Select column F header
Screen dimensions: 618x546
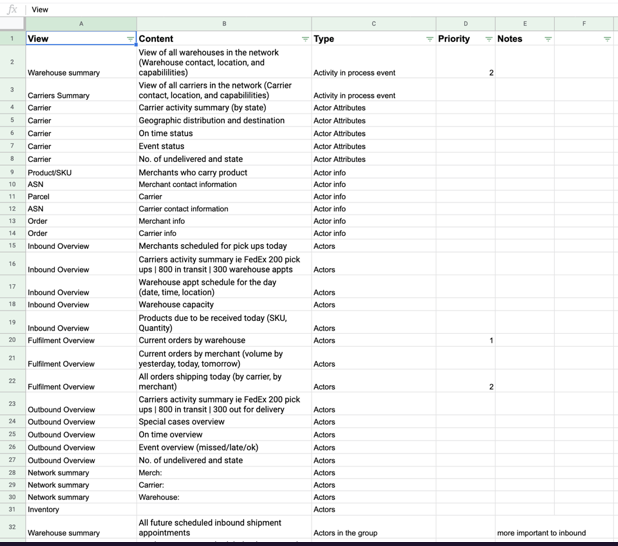pyautogui.click(x=584, y=24)
